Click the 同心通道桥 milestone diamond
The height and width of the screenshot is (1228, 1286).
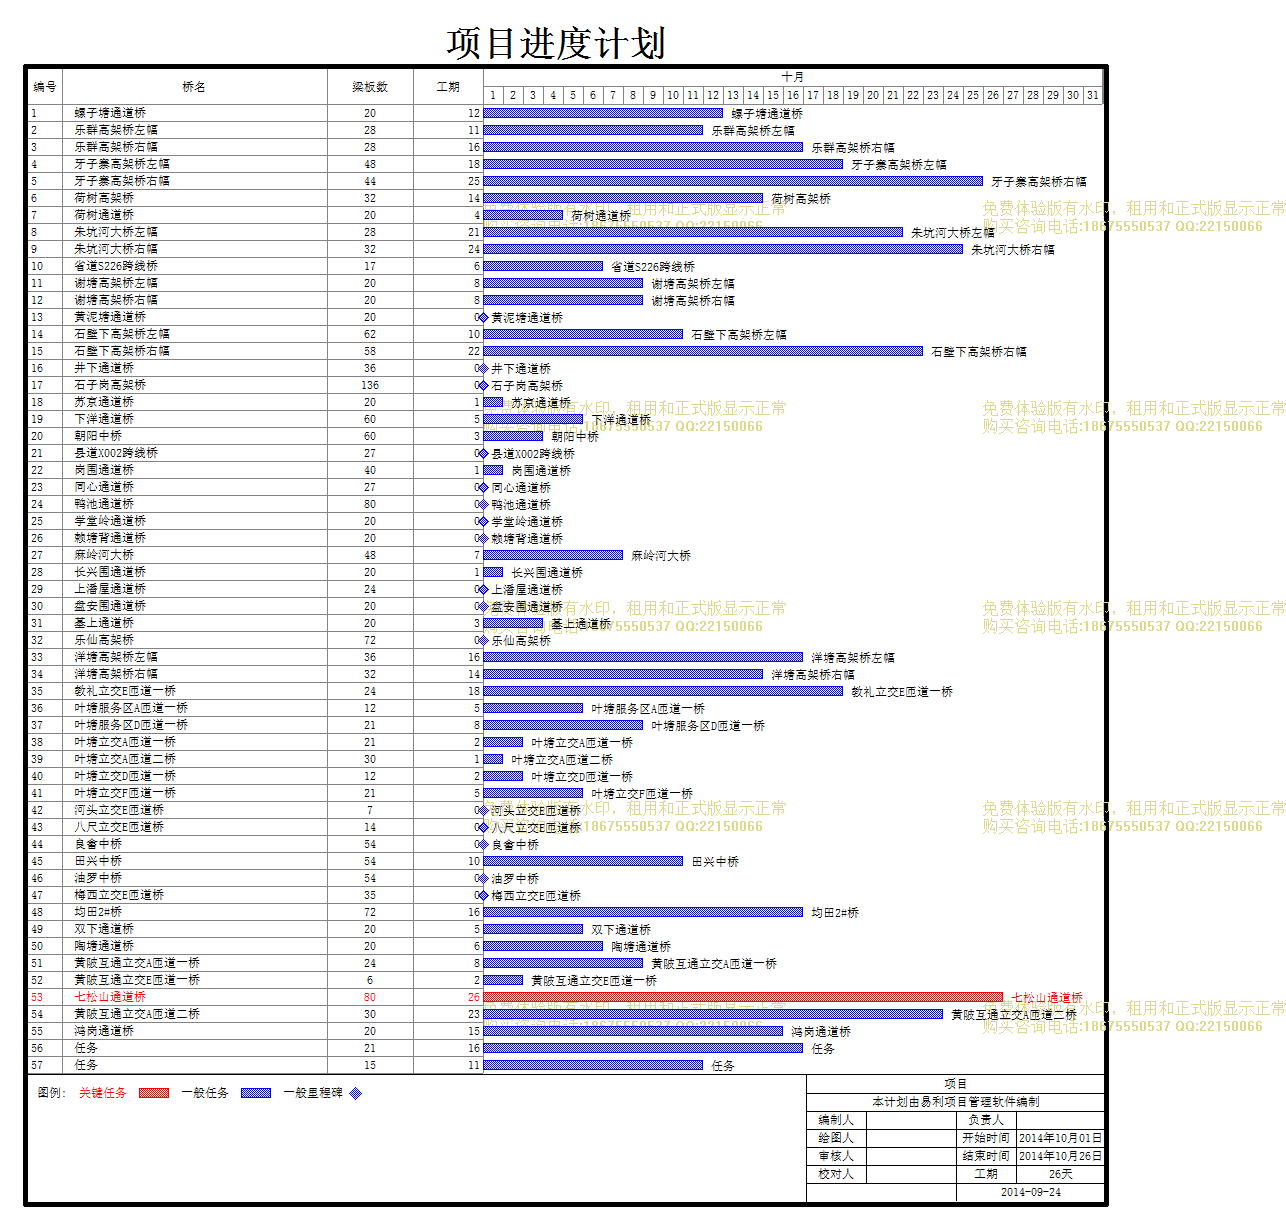point(484,487)
